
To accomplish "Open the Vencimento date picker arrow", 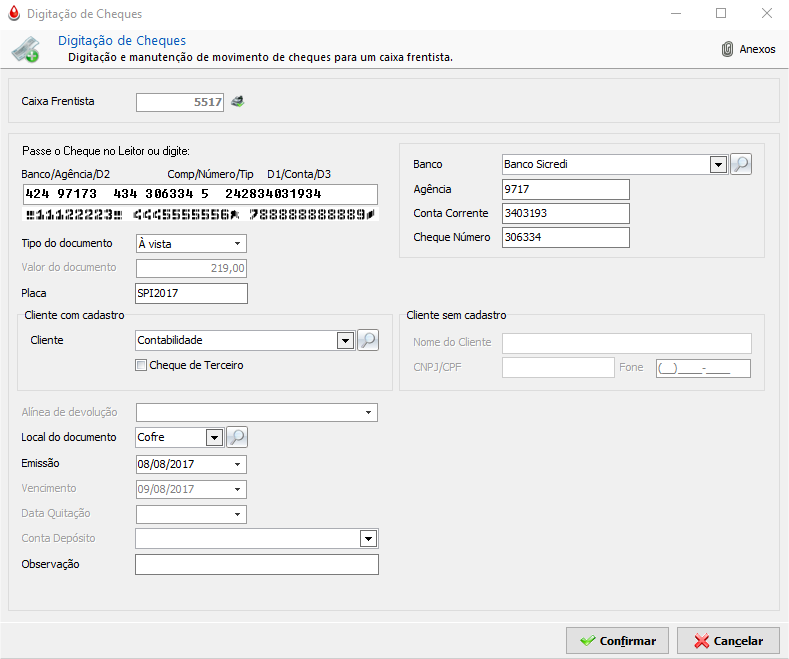I will click(x=238, y=489).
